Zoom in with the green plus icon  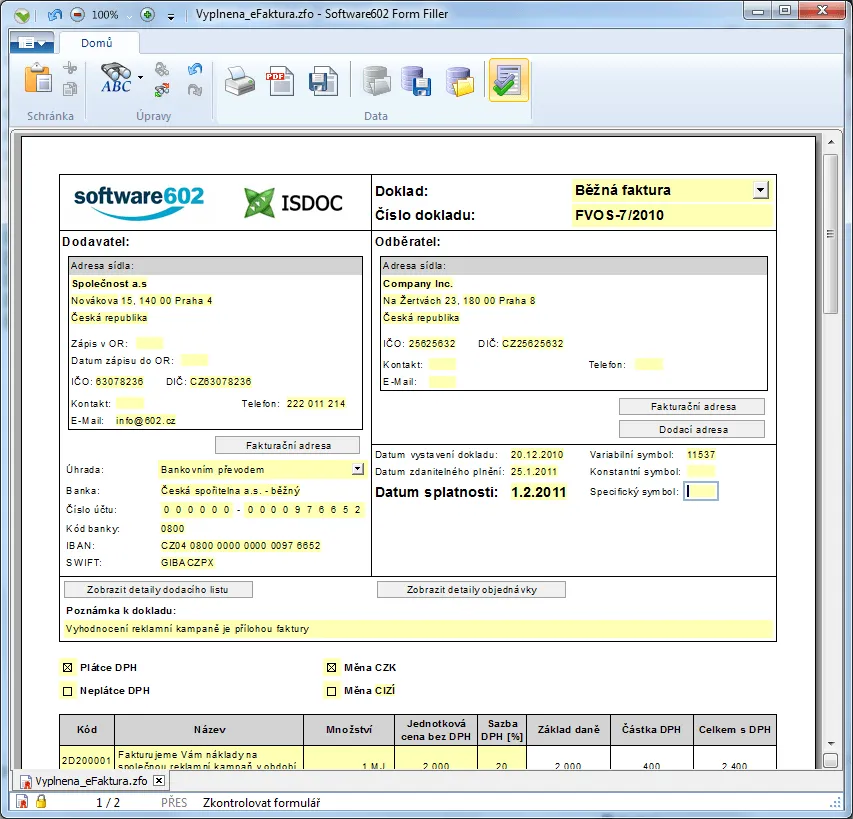[148, 15]
